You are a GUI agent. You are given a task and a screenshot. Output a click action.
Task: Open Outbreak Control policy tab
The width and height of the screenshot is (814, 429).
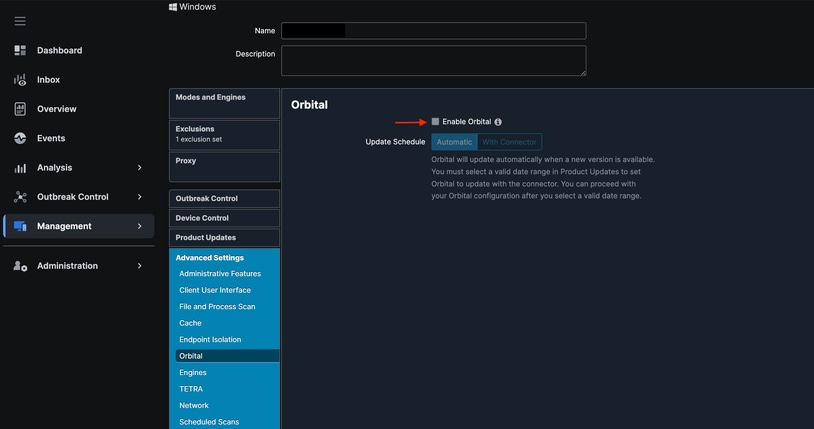(224, 198)
